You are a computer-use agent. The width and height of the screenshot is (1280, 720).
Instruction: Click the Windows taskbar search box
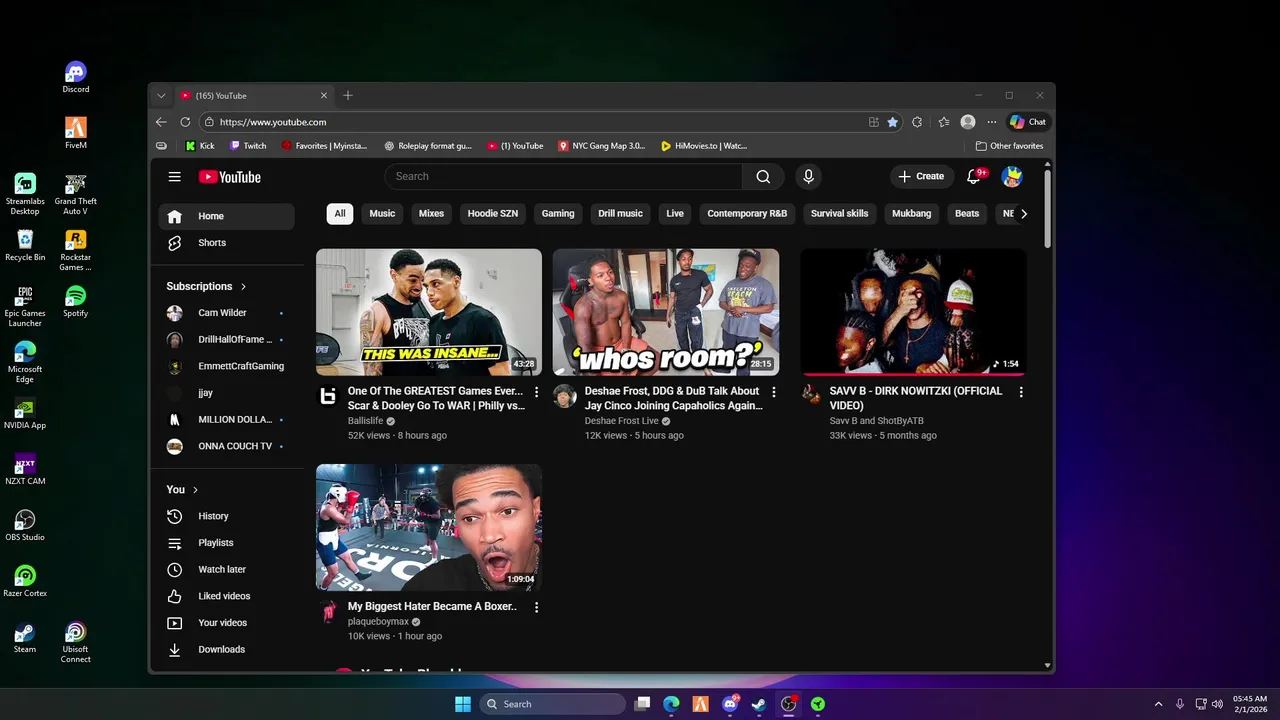(x=552, y=704)
